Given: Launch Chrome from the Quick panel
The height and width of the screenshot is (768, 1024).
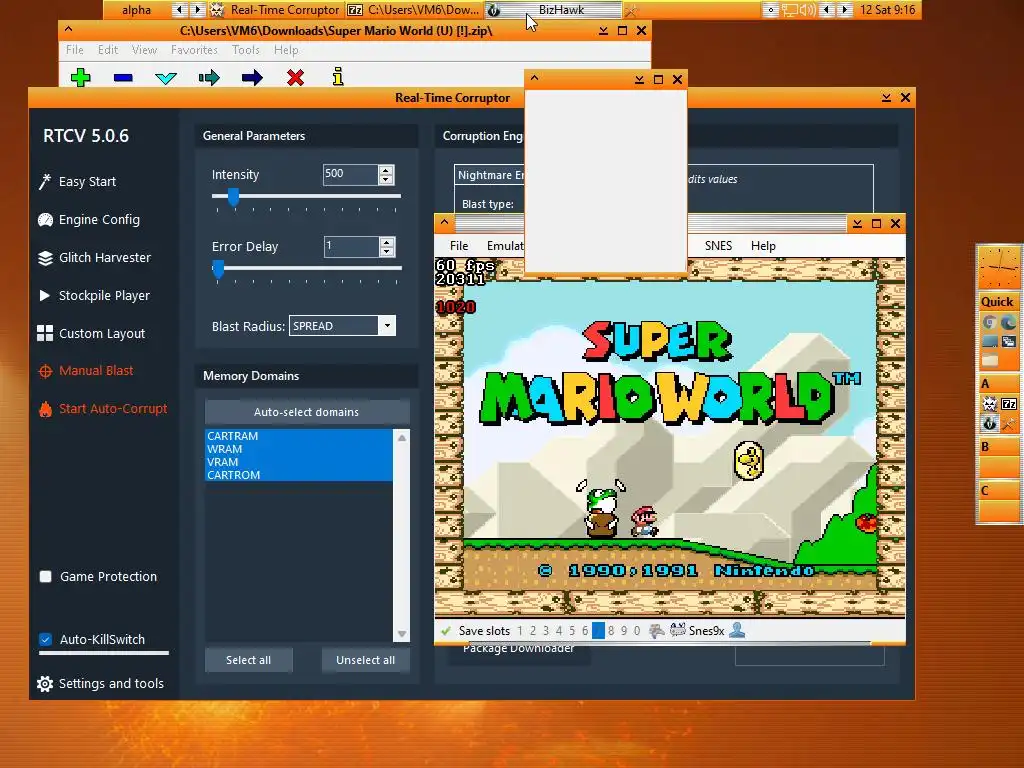Looking at the screenshot, I should click(989, 323).
